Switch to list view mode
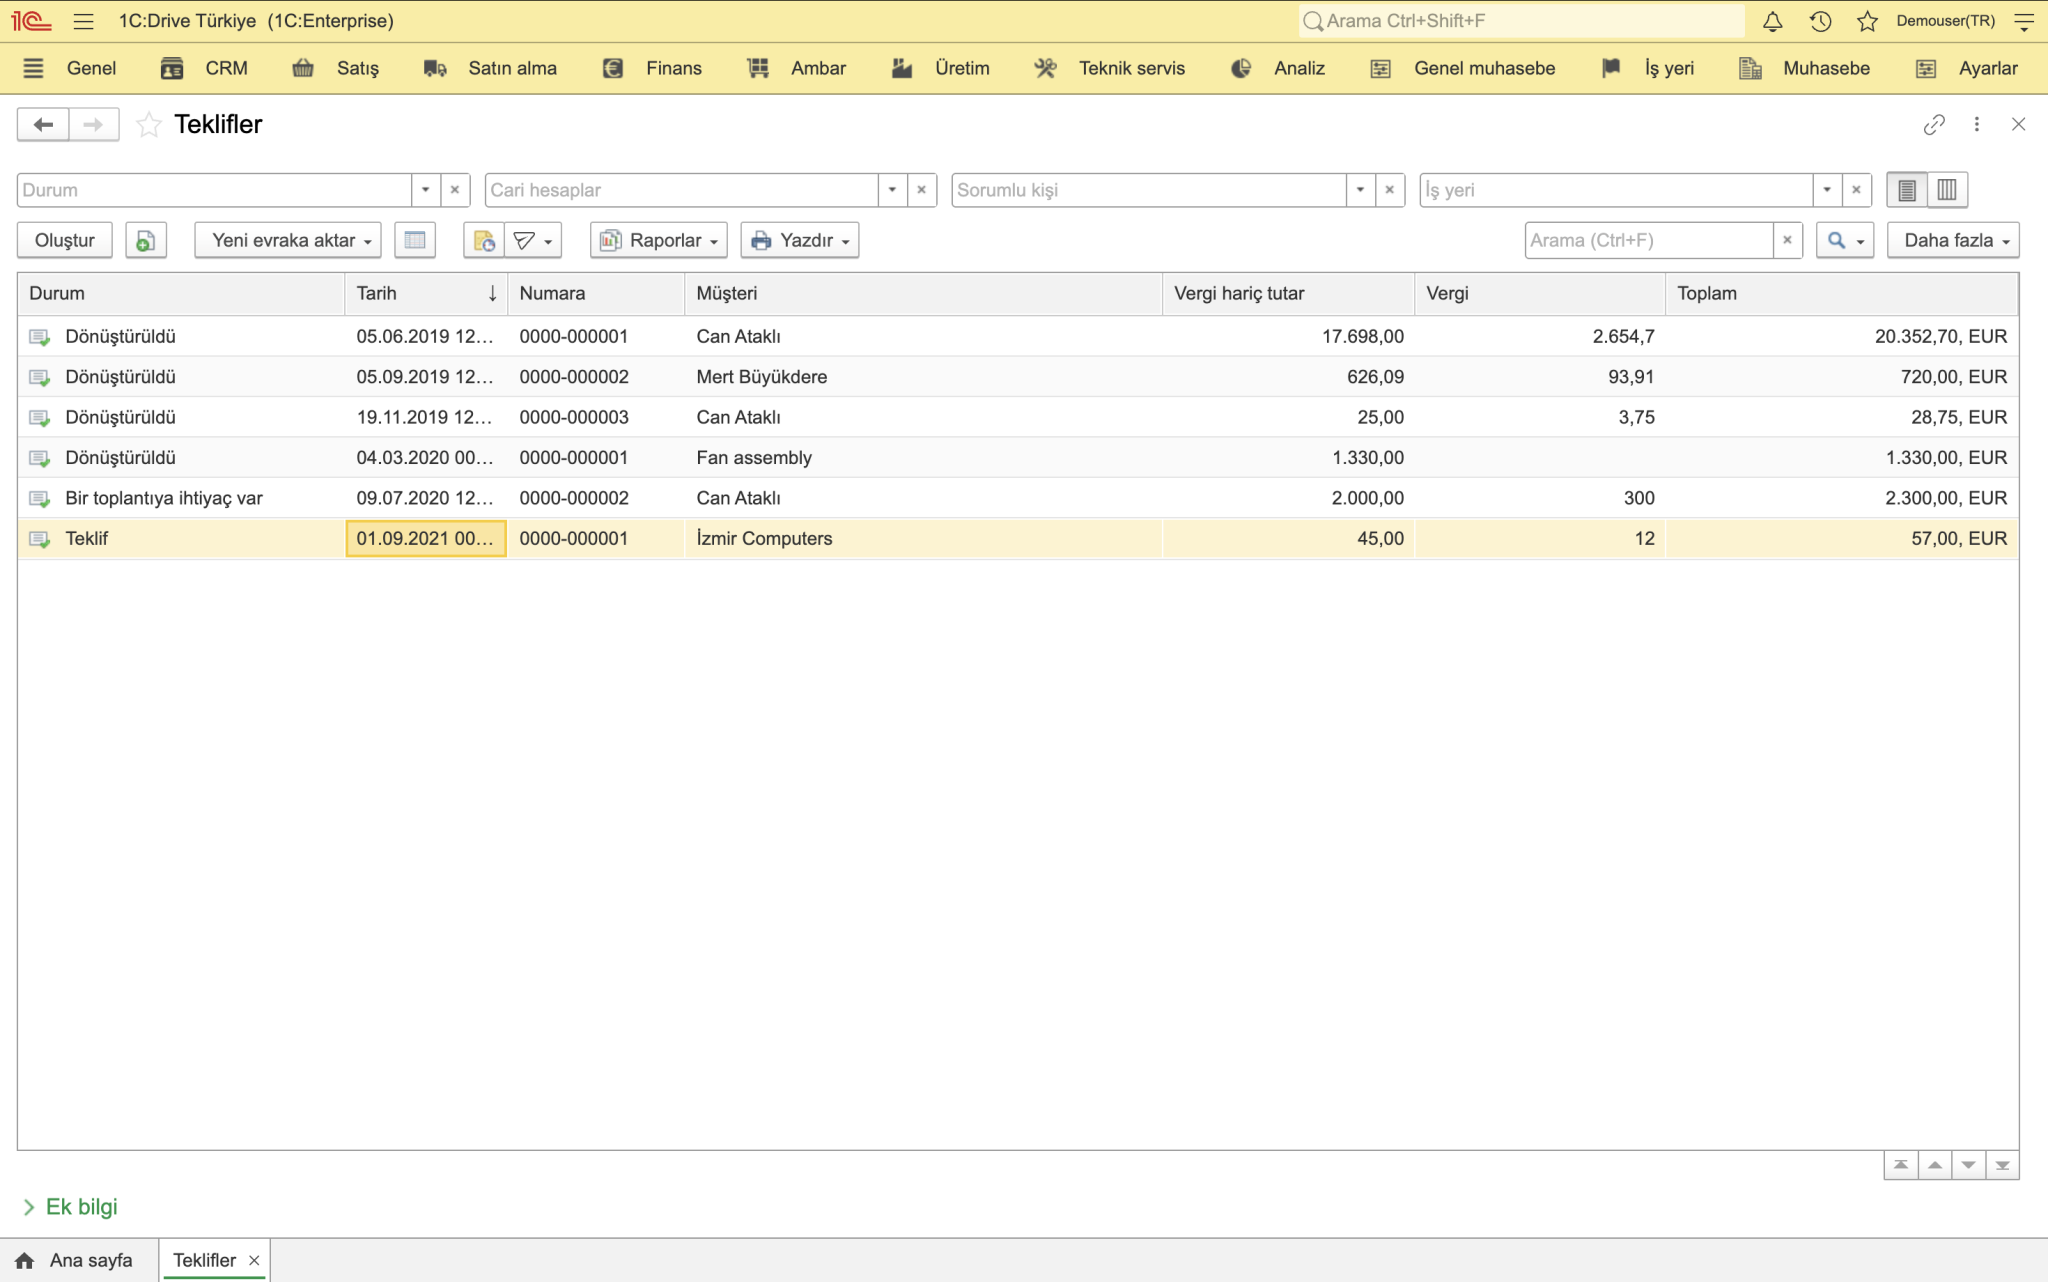The width and height of the screenshot is (2048, 1282). [x=1907, y=190]
